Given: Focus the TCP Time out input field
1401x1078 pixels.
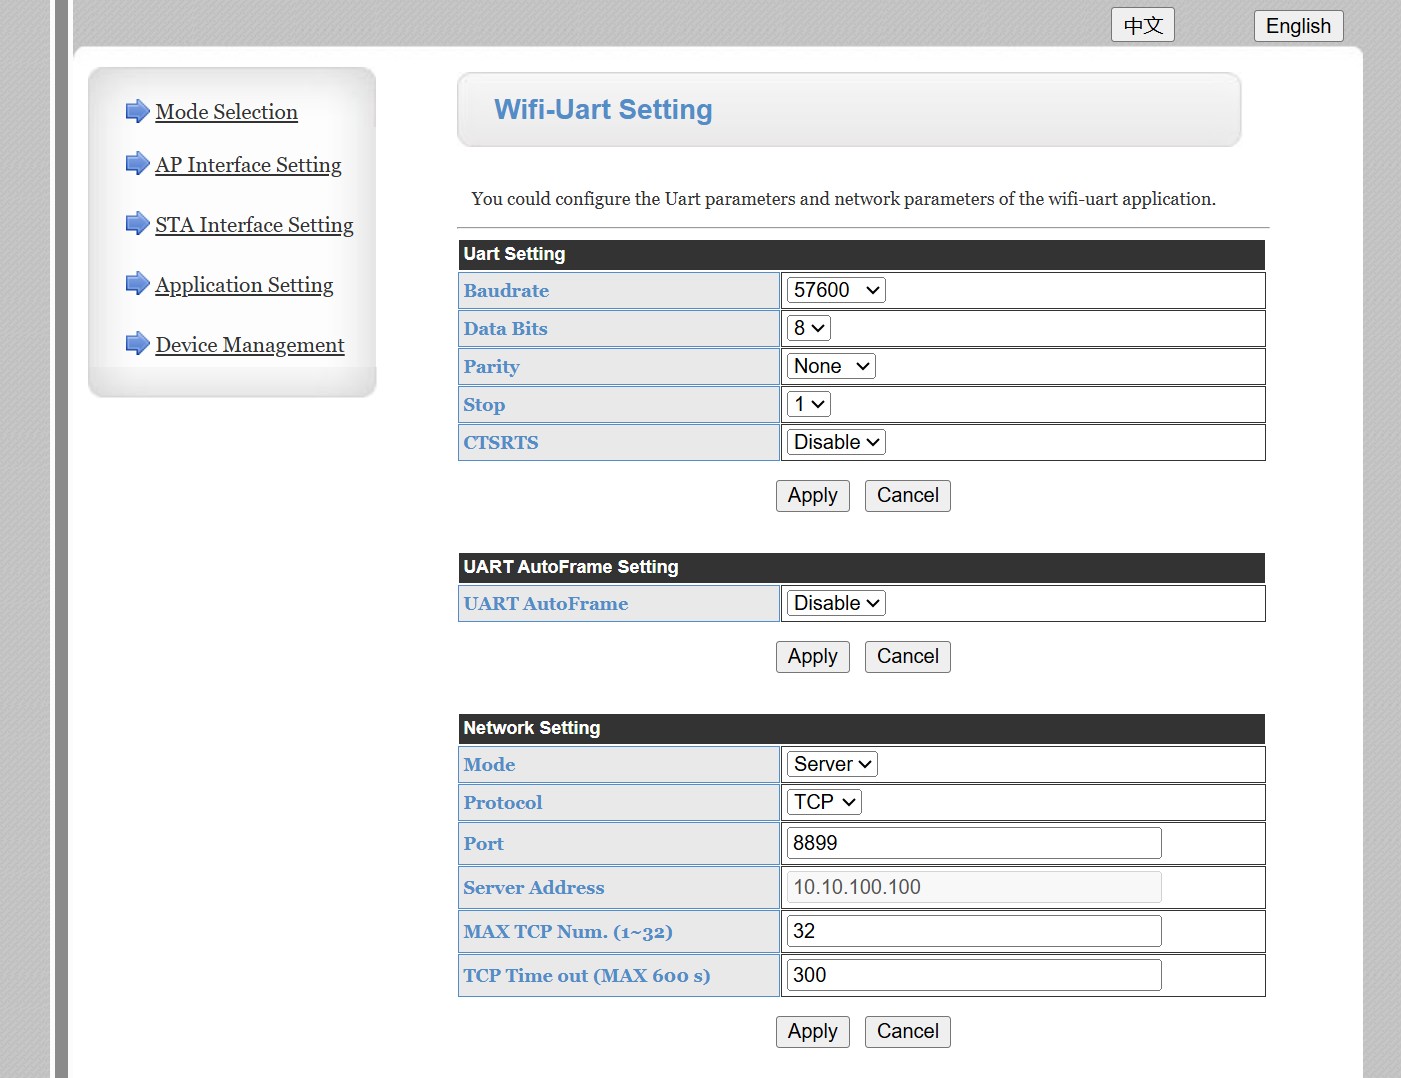Looking at the screenshot, I should 973,975.
